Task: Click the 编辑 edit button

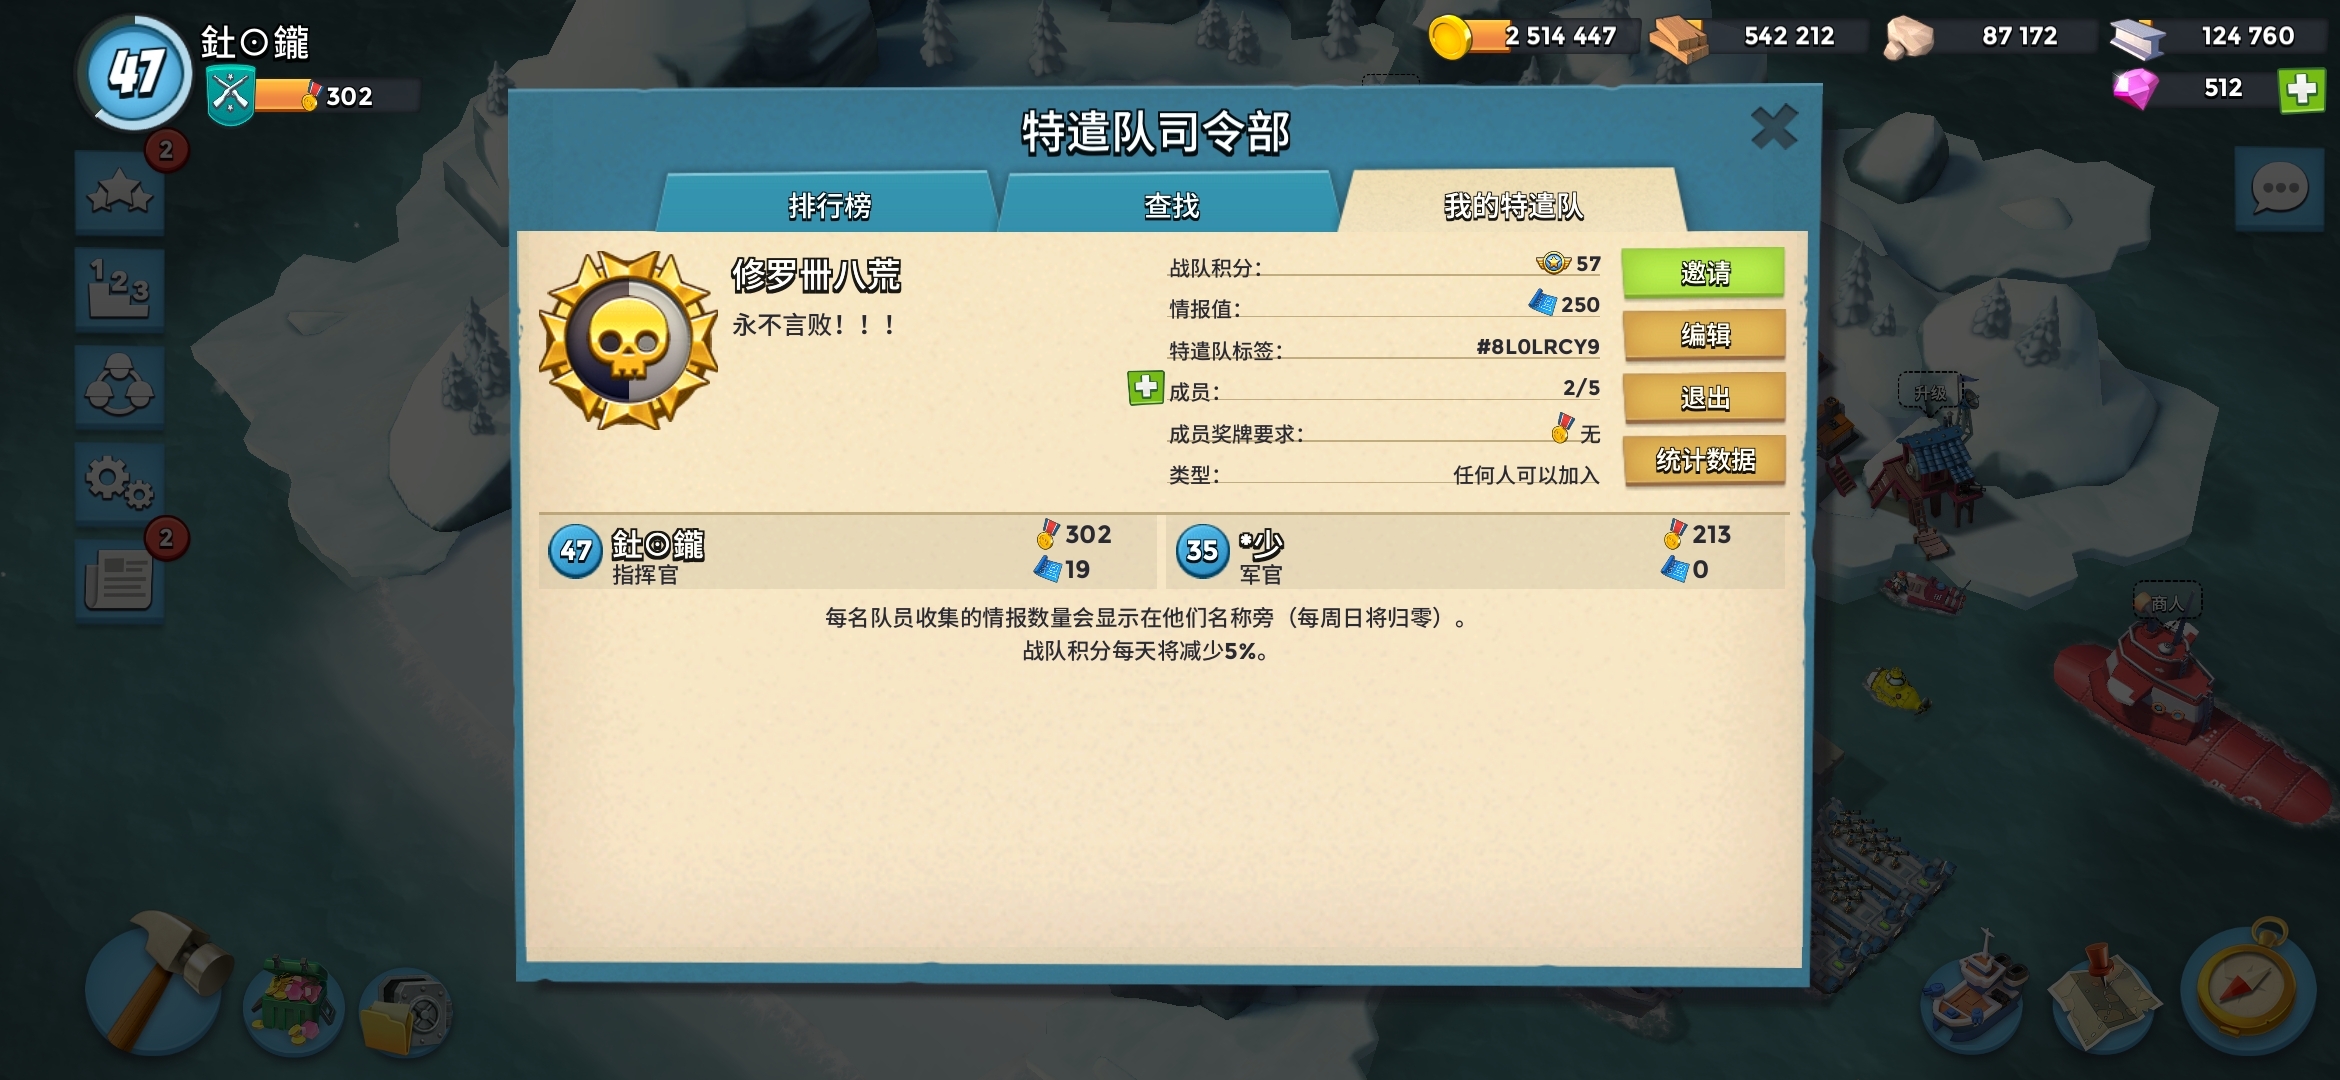Action: click(x=1703, y=335)
